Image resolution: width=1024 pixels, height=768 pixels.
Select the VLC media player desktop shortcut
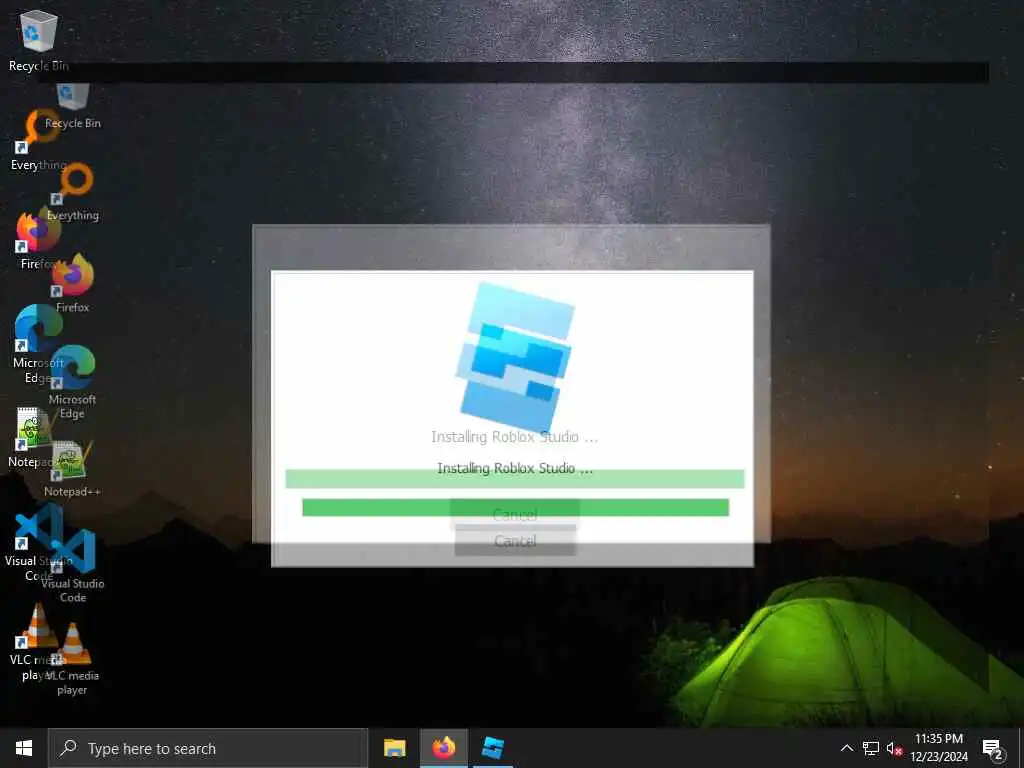pos(37,642)
